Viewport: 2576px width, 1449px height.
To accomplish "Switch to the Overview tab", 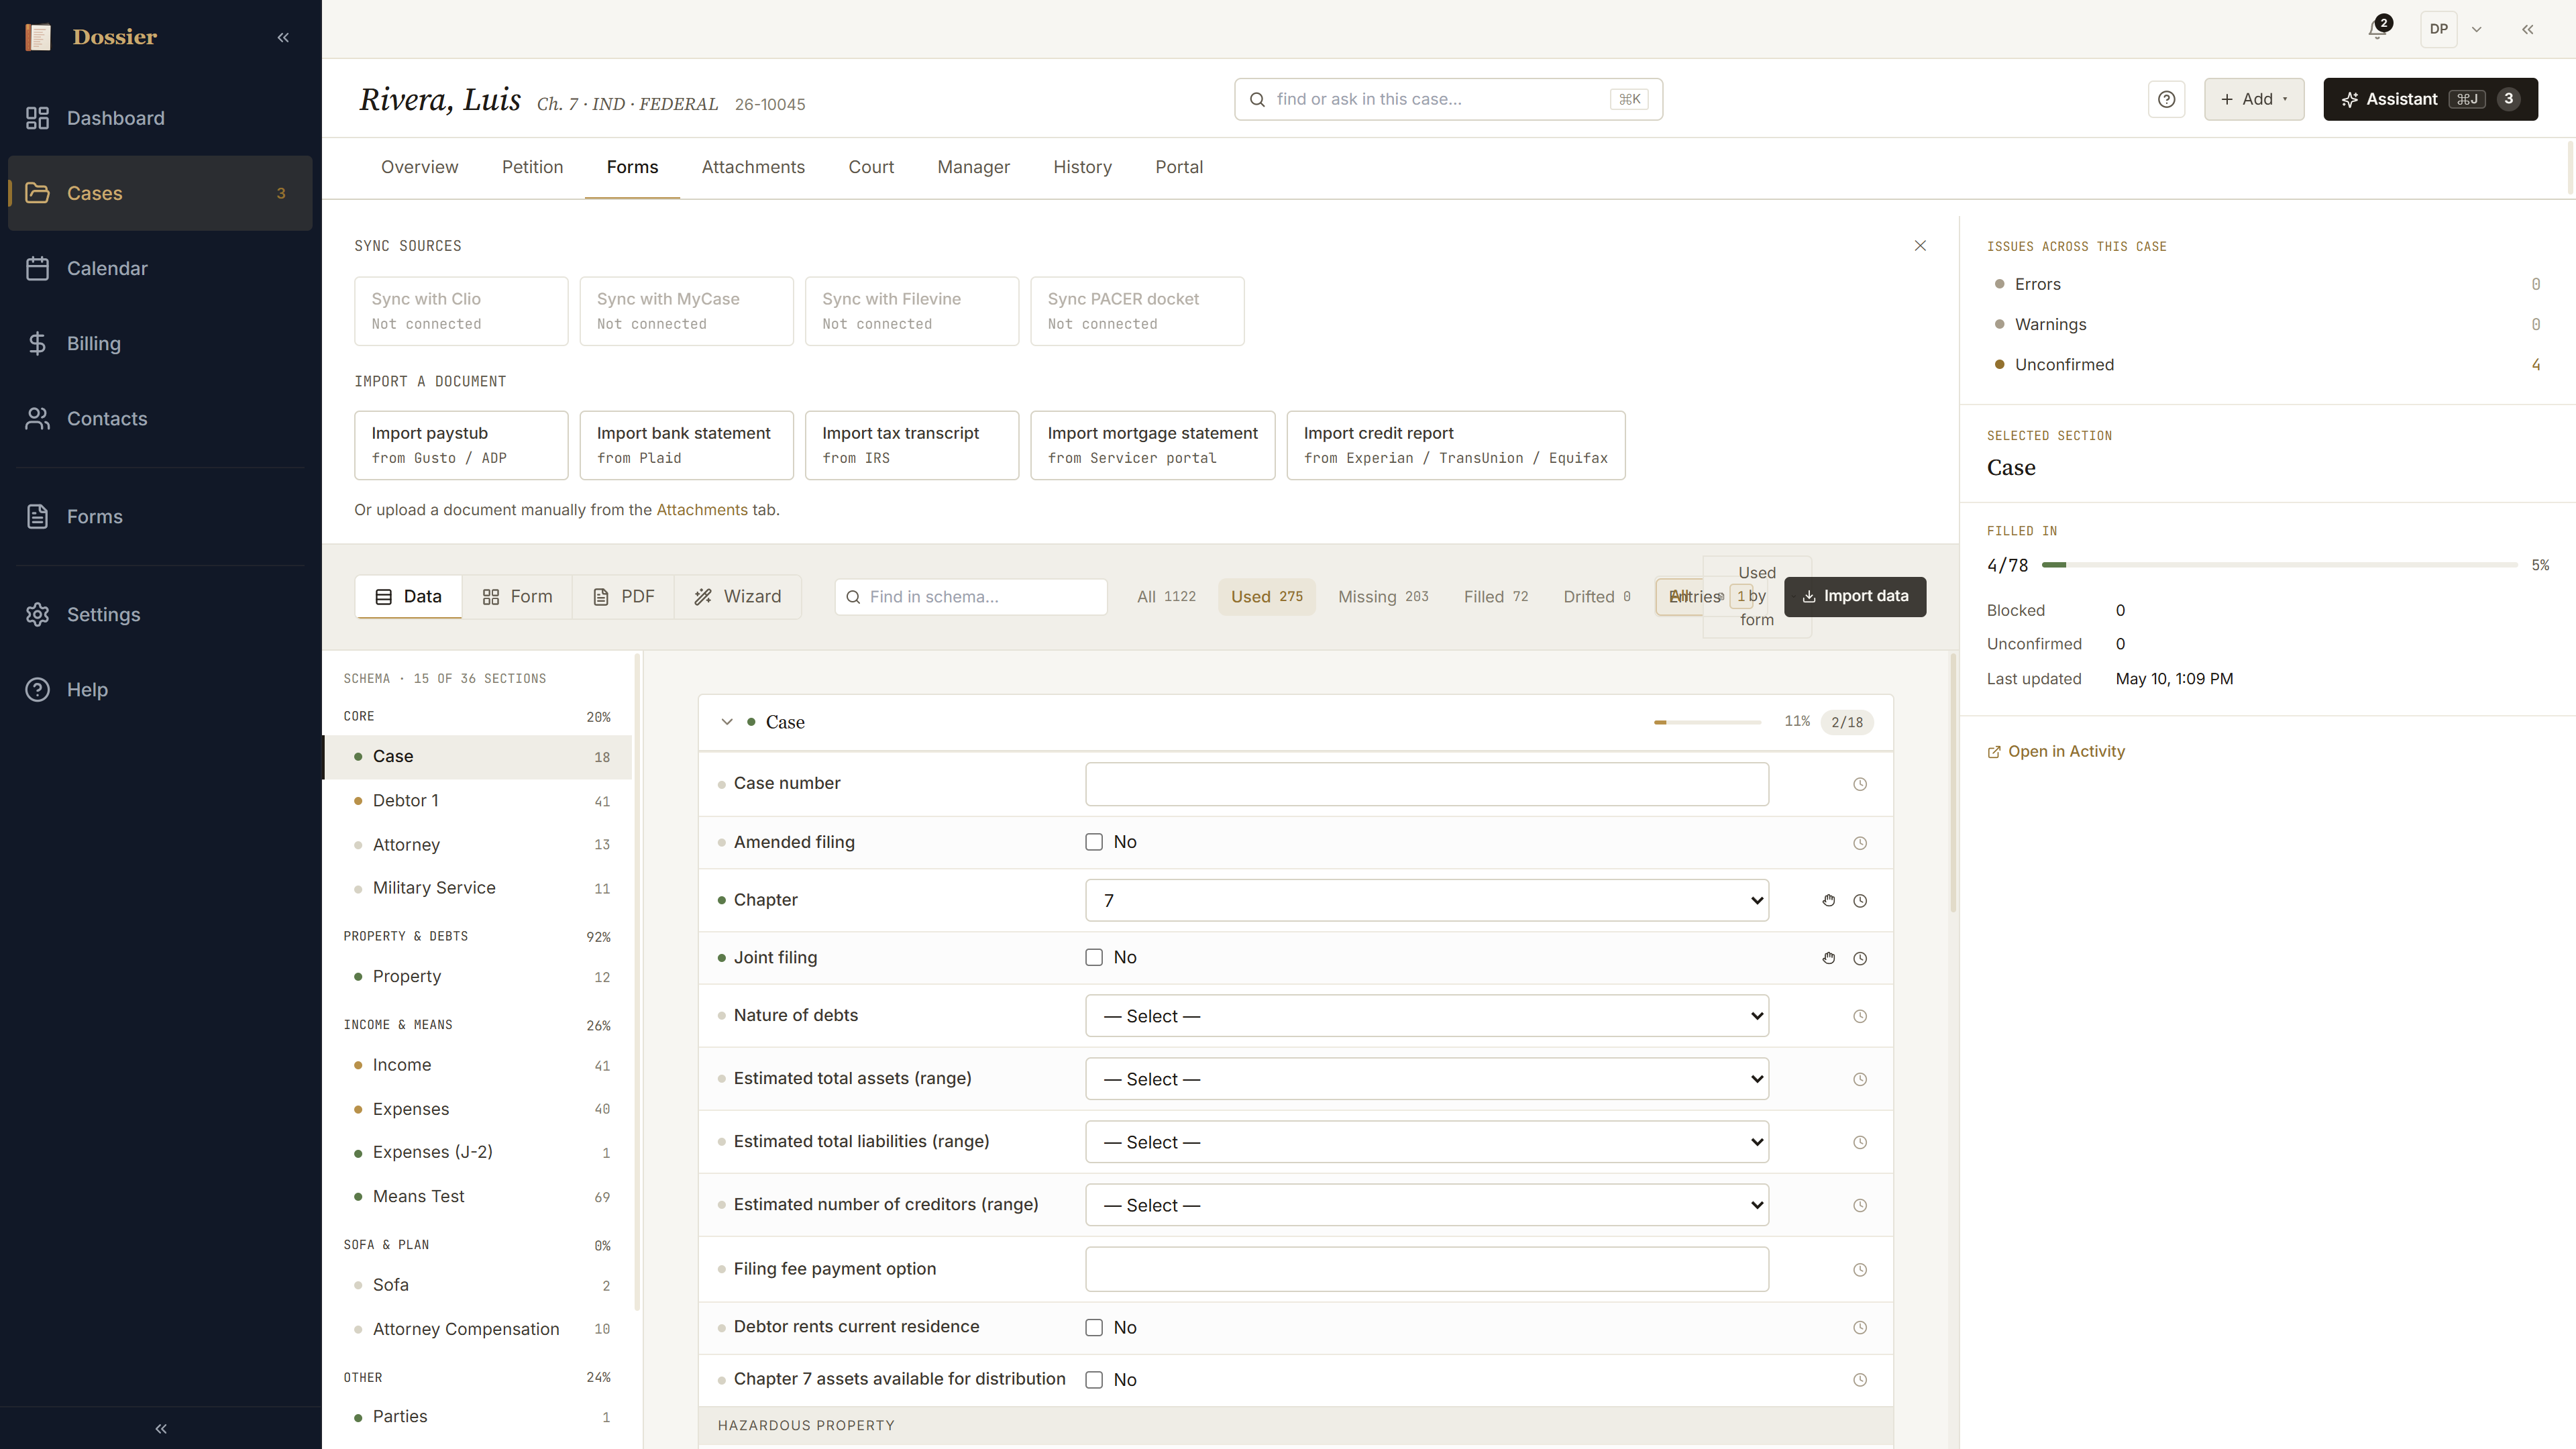I will click(419, 167).
